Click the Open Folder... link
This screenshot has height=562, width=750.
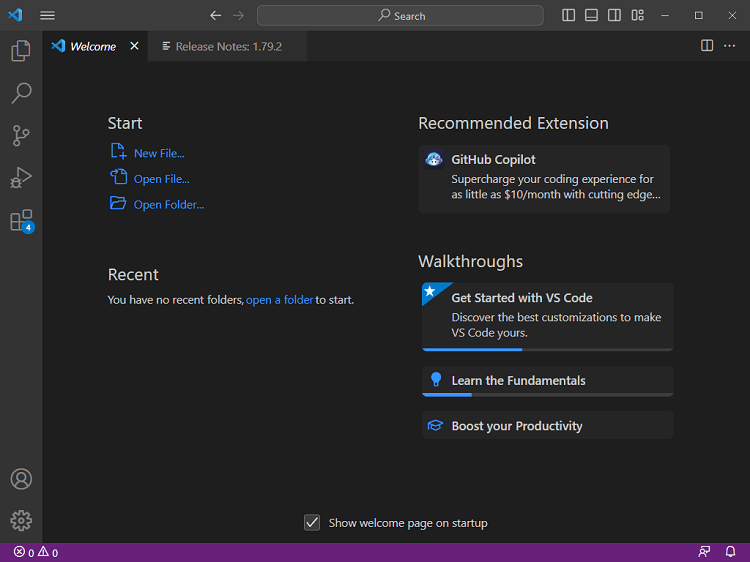click(x=169, y=205)
